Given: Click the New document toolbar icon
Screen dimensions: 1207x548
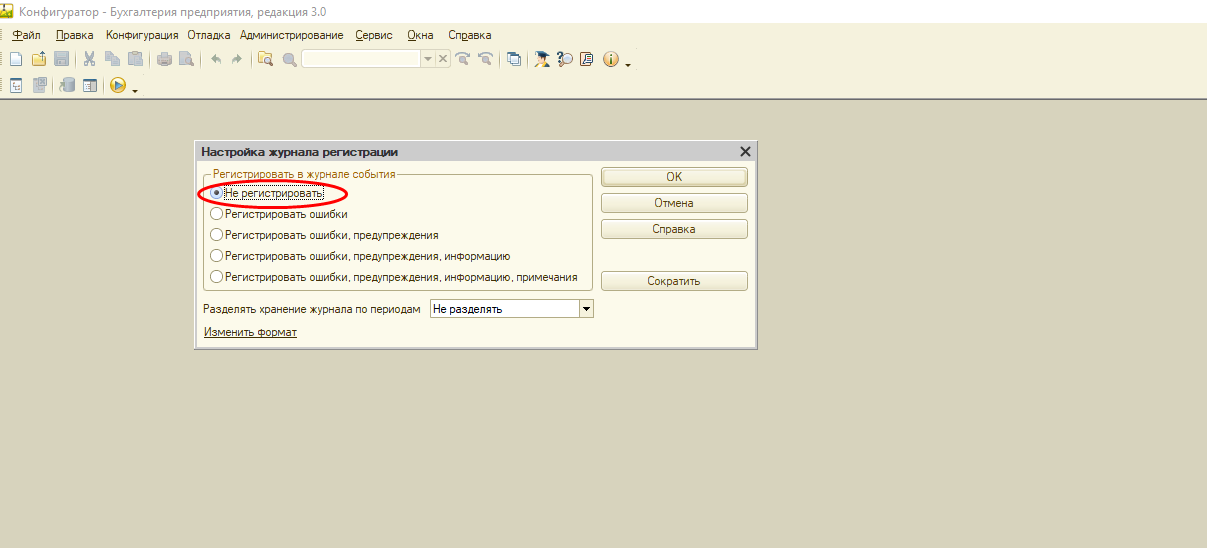Looking at the screenshot, I should pos(16,60).
